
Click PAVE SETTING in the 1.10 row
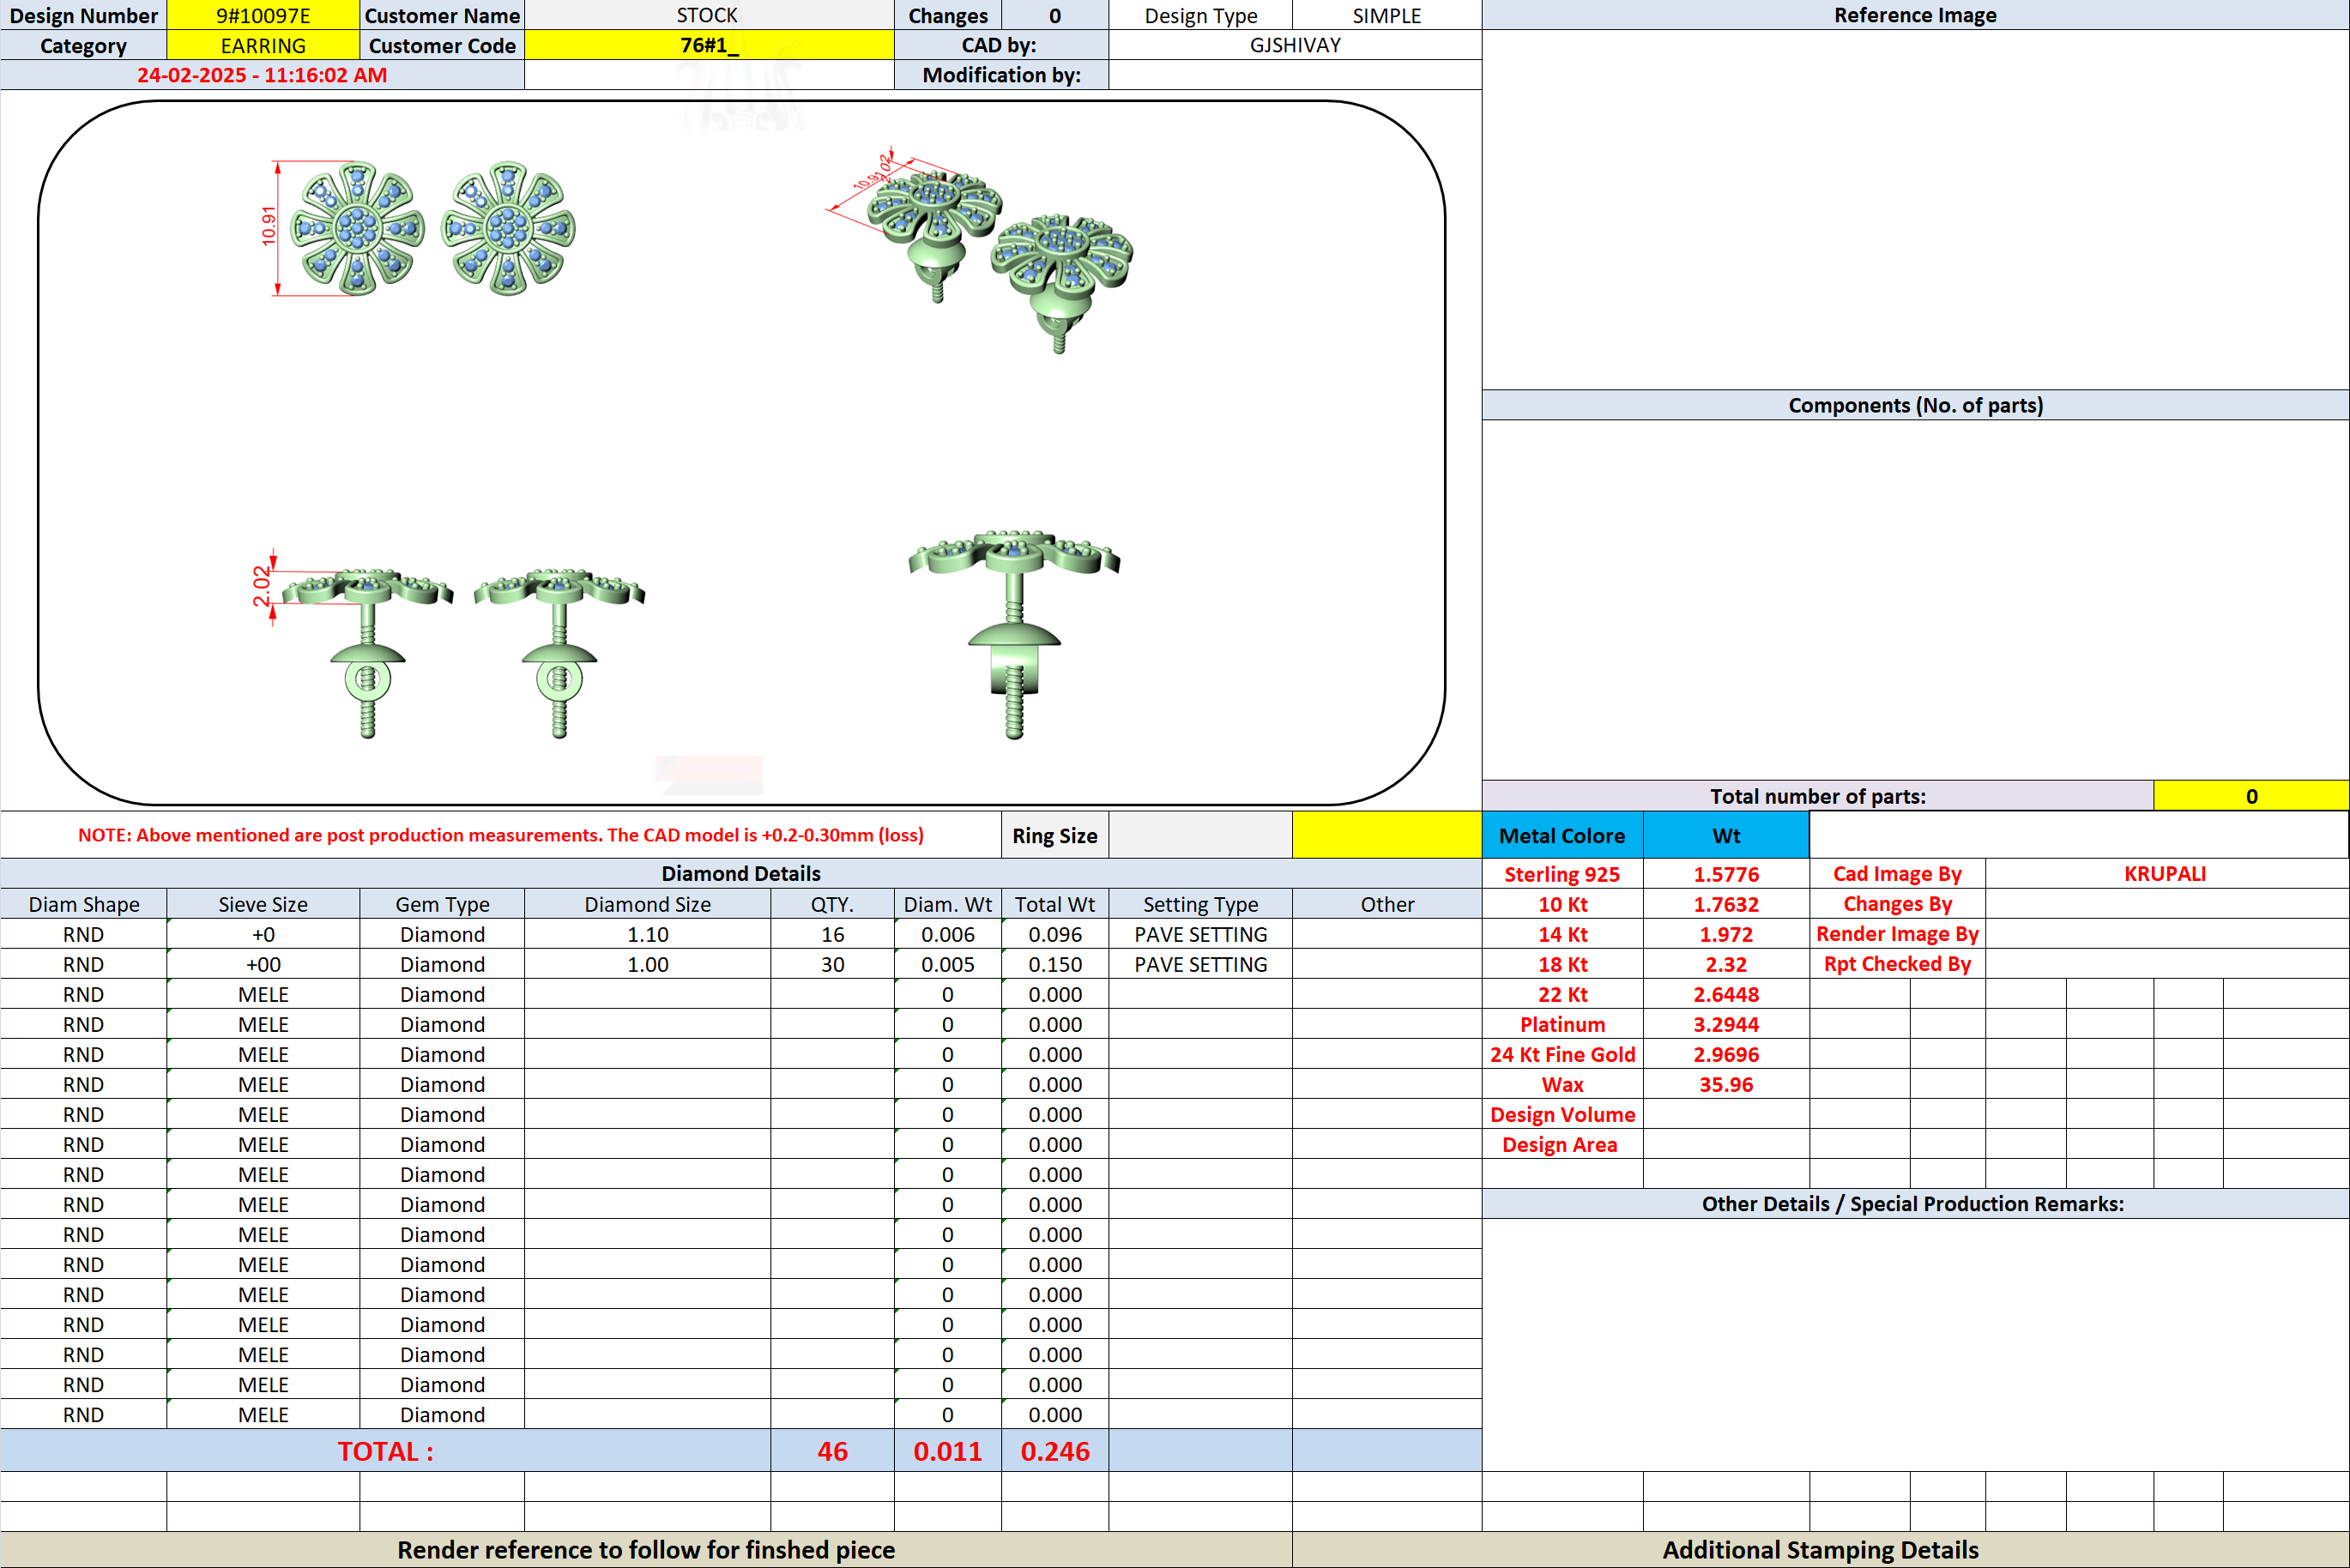point(1200,934)
